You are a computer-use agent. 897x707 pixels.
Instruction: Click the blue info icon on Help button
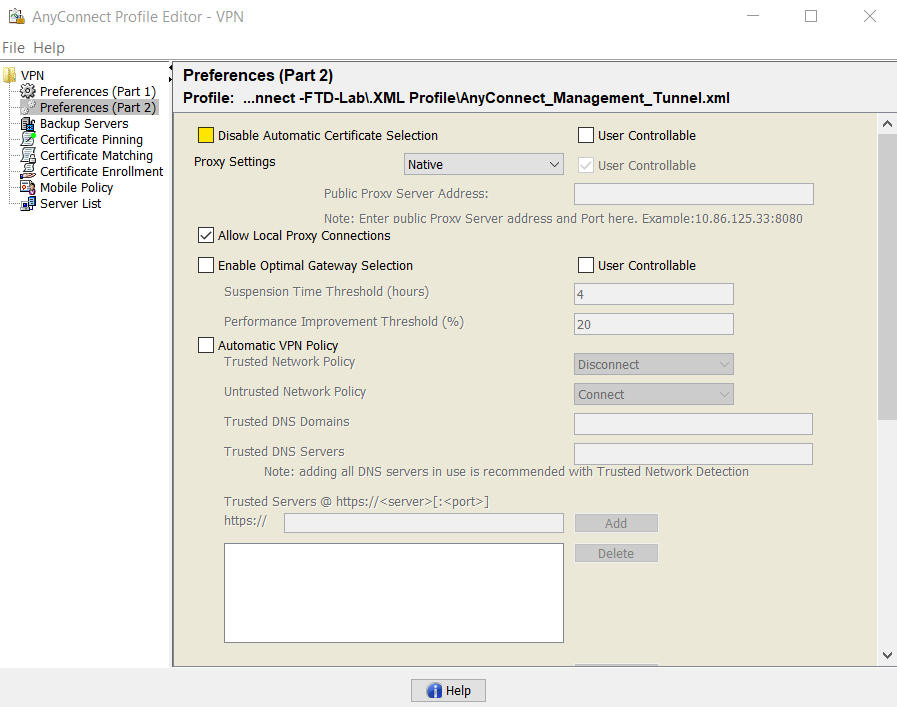click(434, 690)
